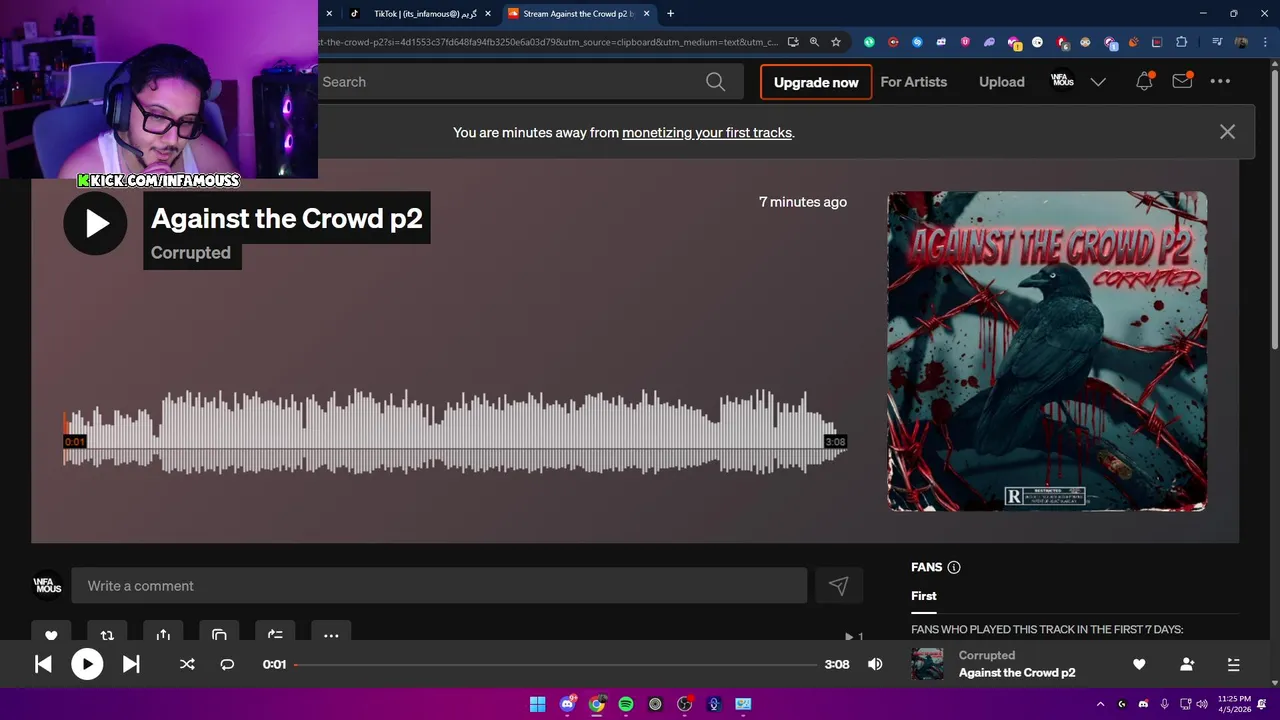Image resolution: width=1280 pixels, height=720 pixels.
Task: Open the Chrome media control icon
Action: coord(1217,42)
